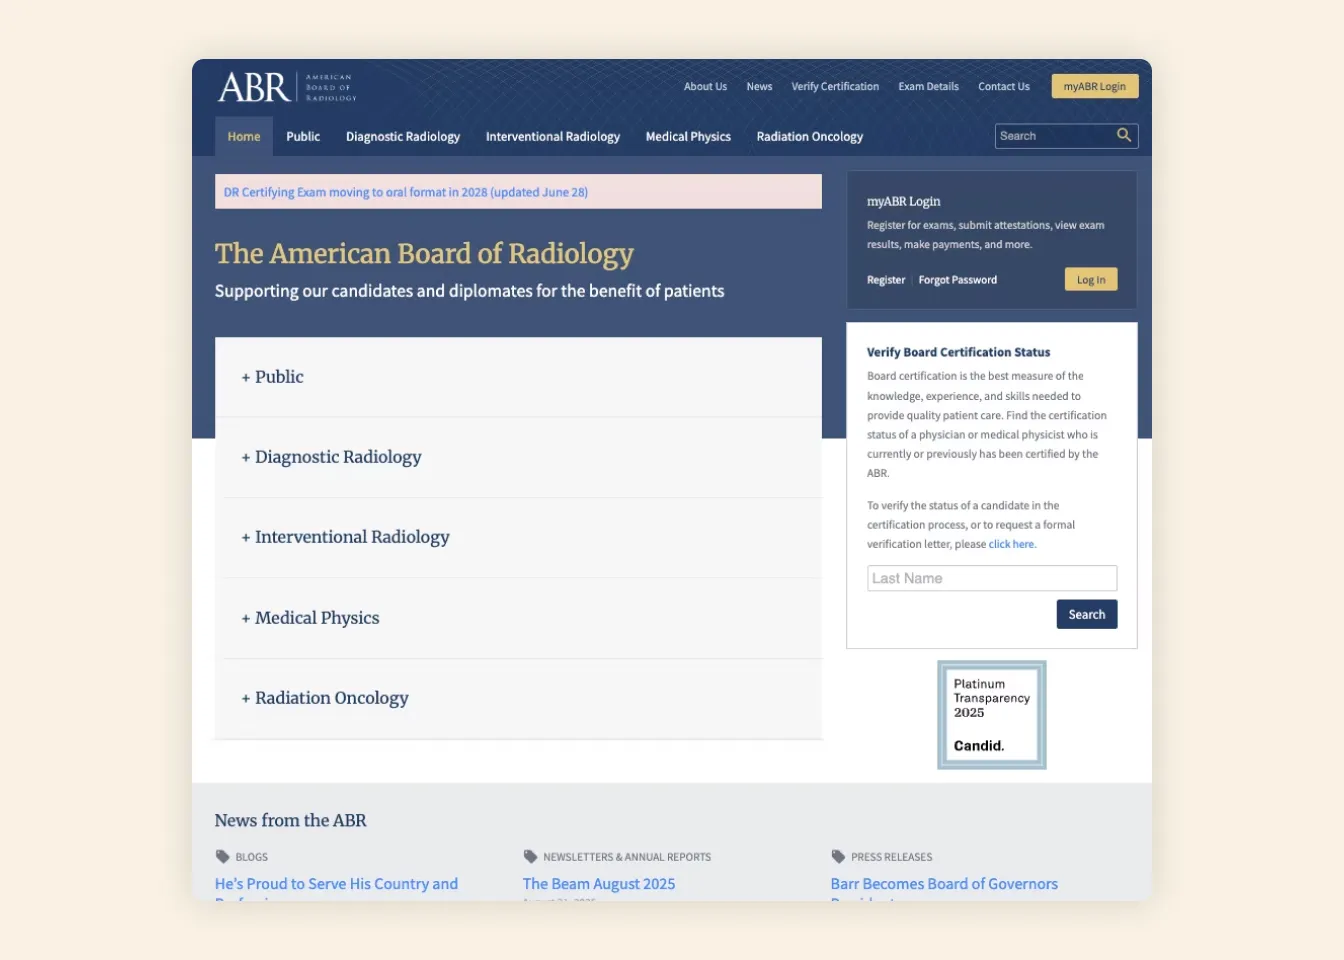This screenshot has height=960, width=1344.
Task: Click the Search button under Last Name
Action: pos(1087,614)
